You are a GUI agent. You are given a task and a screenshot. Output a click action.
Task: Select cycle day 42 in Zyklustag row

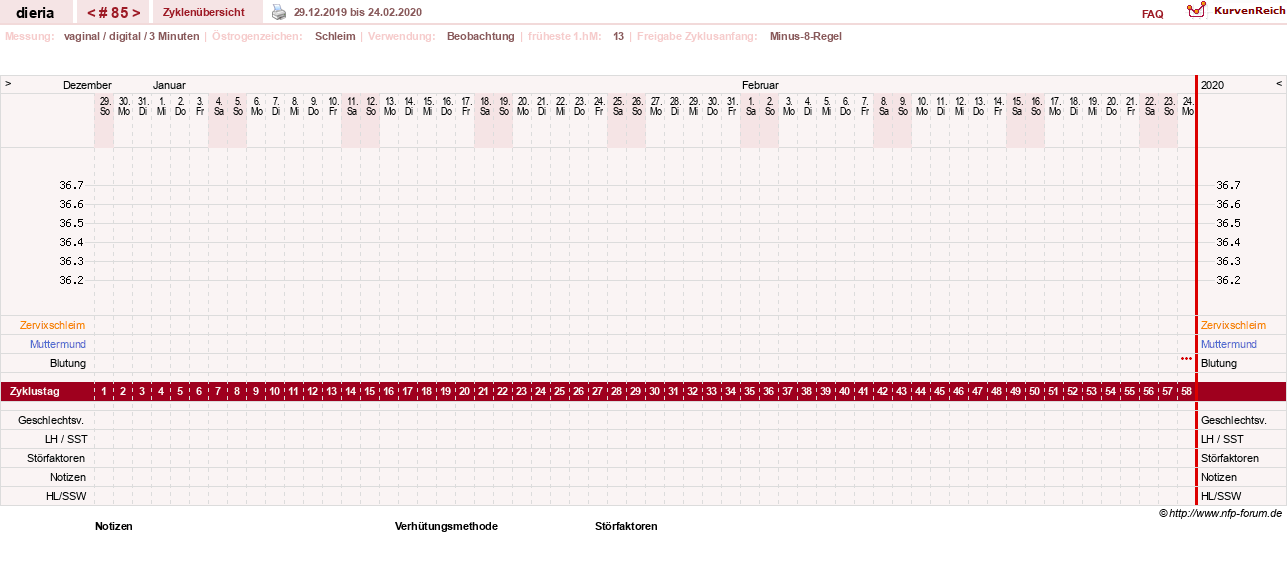(884, 391)
